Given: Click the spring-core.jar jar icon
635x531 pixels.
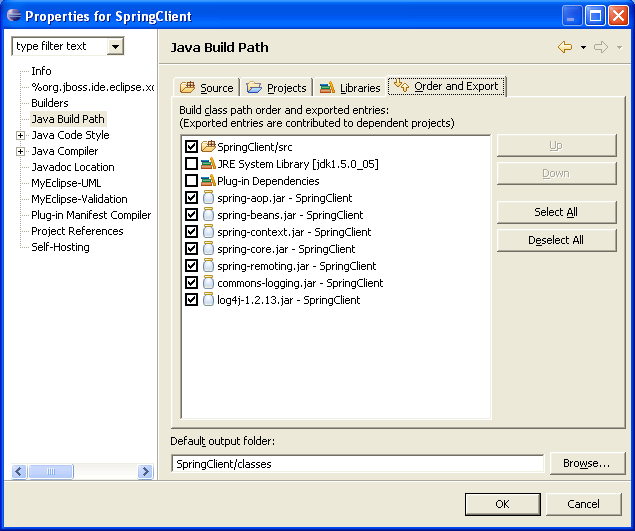Looking at the screenshot, I should 208,248.
